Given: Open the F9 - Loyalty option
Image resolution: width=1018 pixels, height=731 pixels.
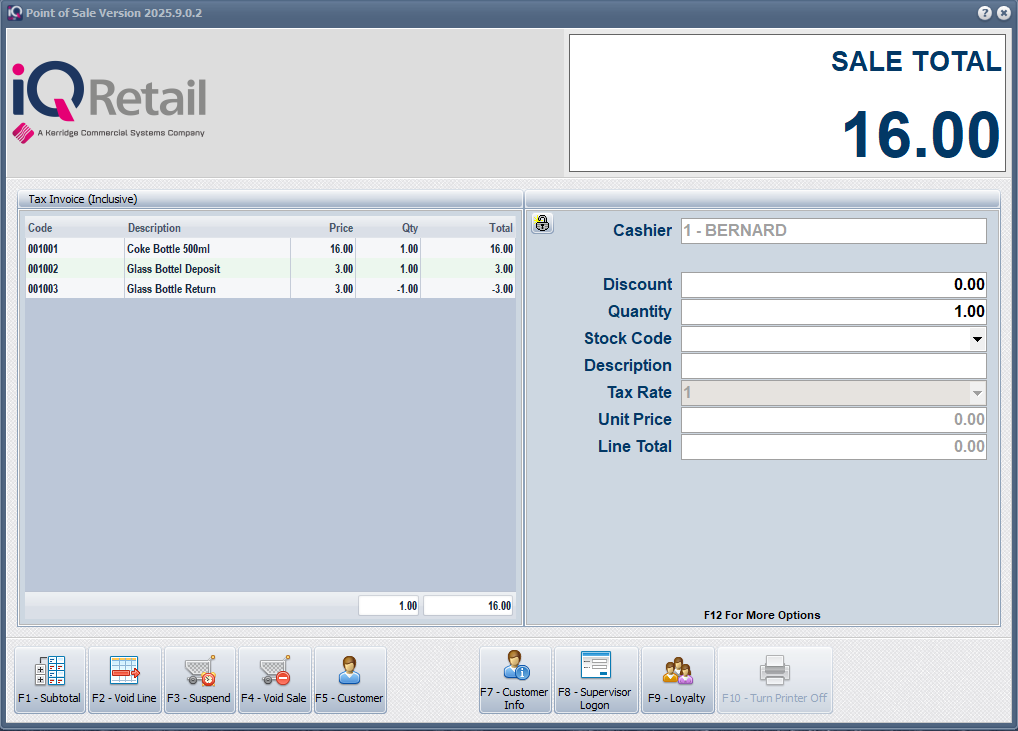Looking at the screenshot, I should tap(678, 680).
